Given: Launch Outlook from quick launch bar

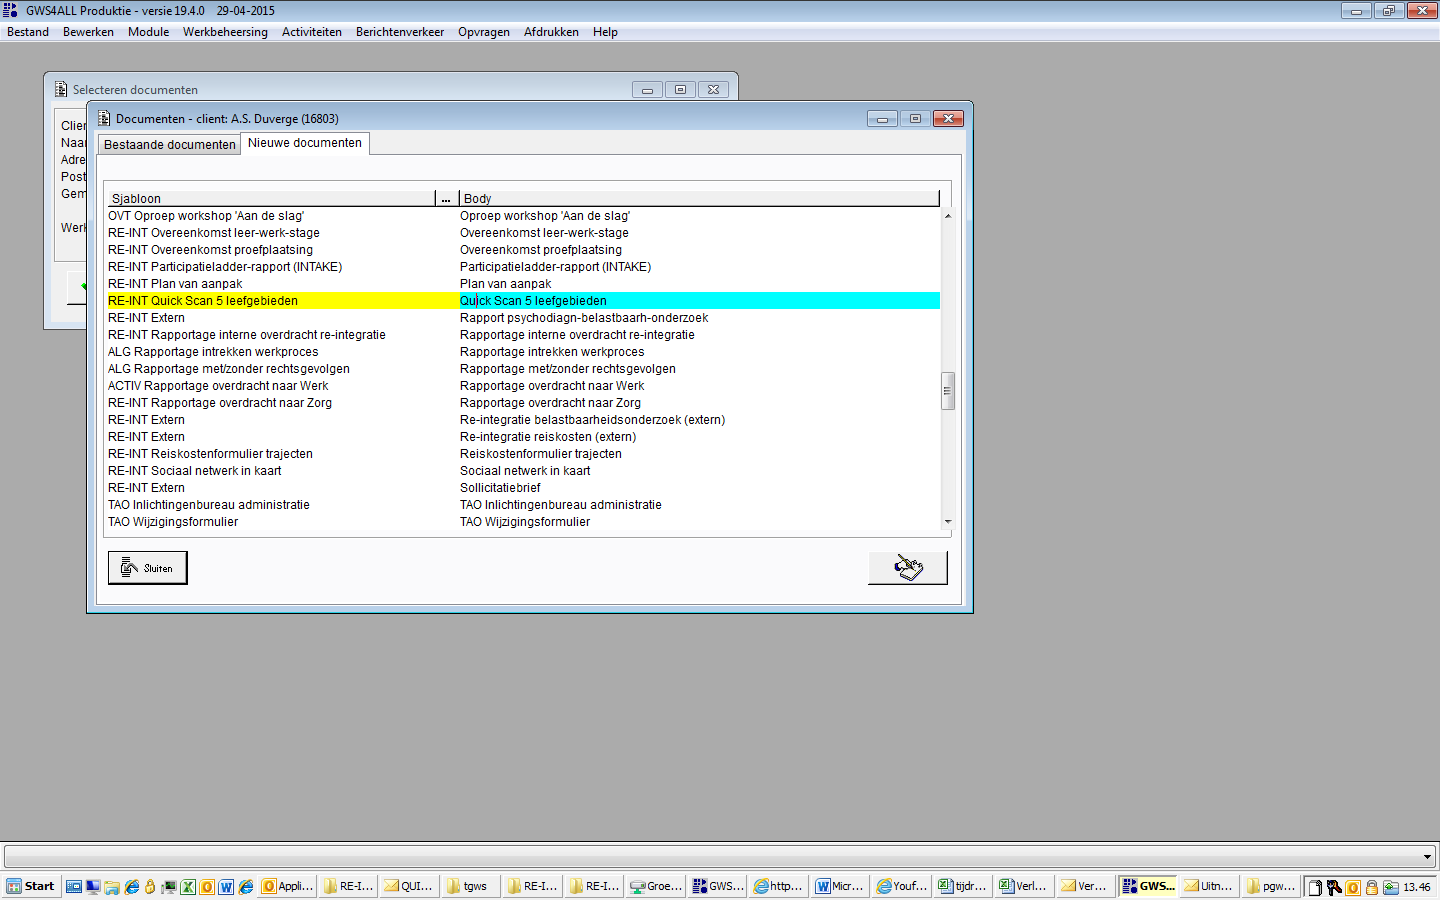Looking at the screenshot, I should (207, 887).
